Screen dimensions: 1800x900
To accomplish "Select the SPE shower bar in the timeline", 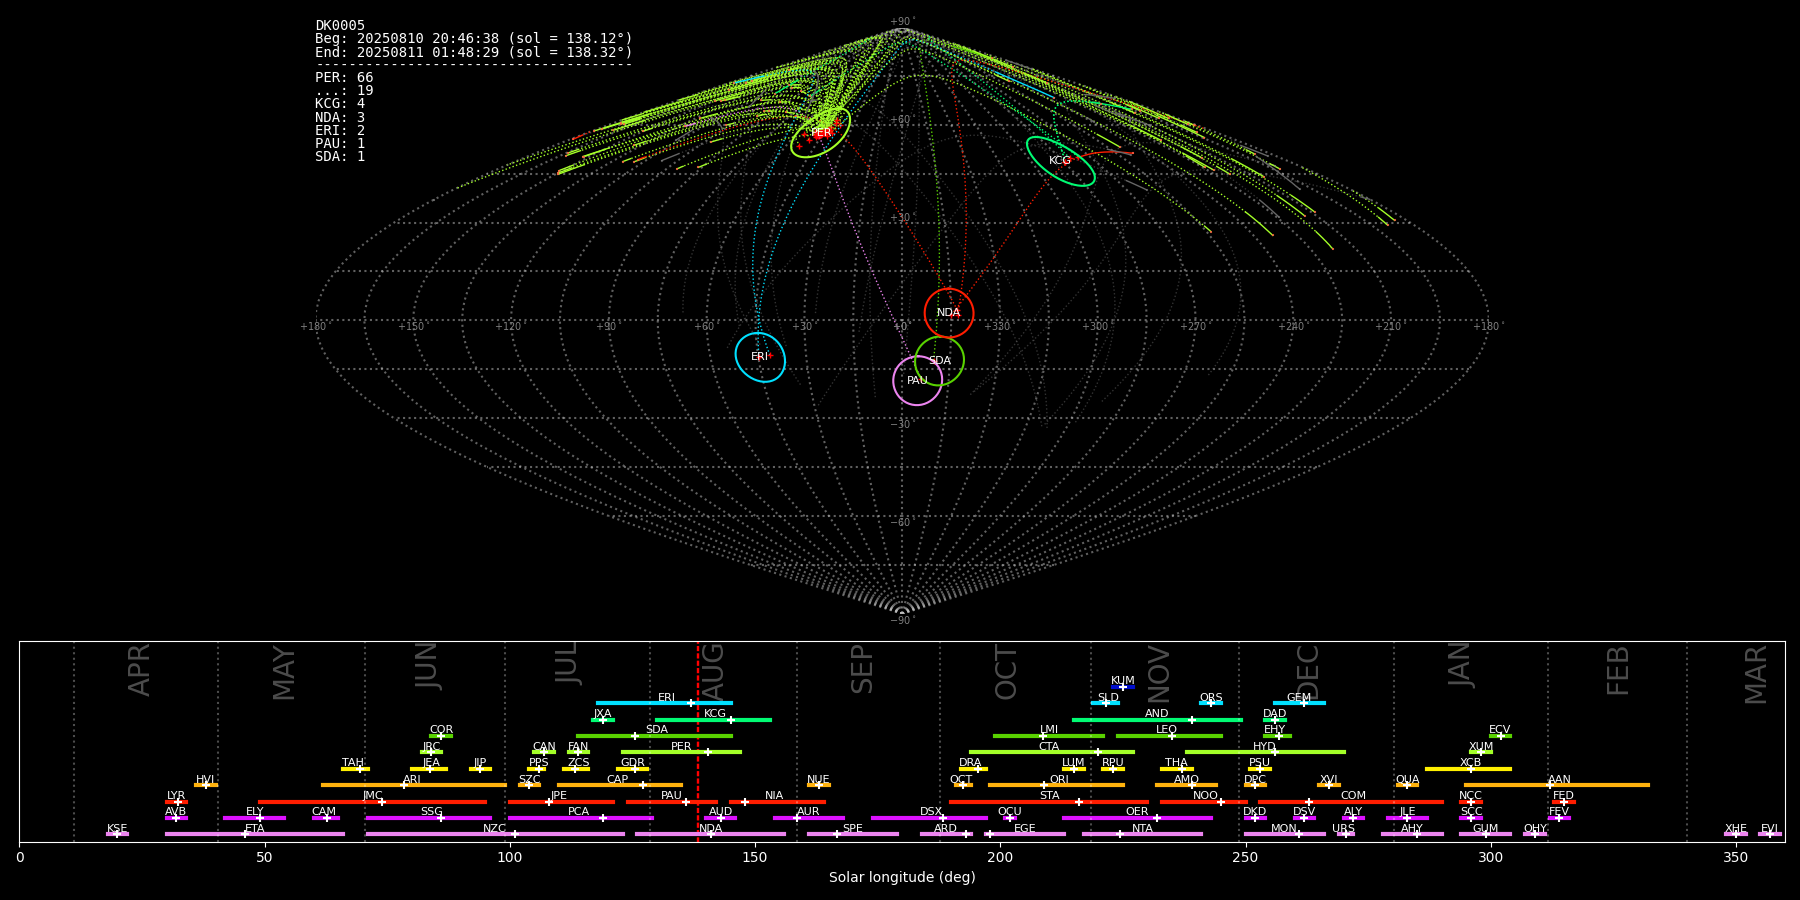I will [x=853, y=834].
